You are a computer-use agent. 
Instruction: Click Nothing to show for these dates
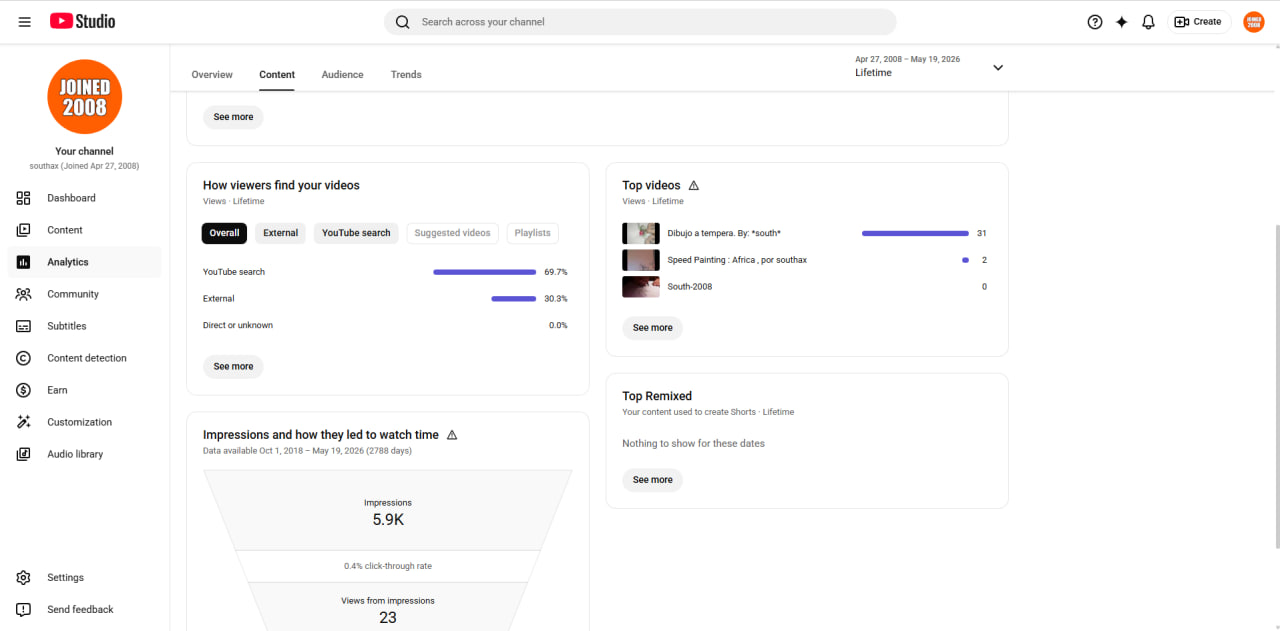coord(693,444)
